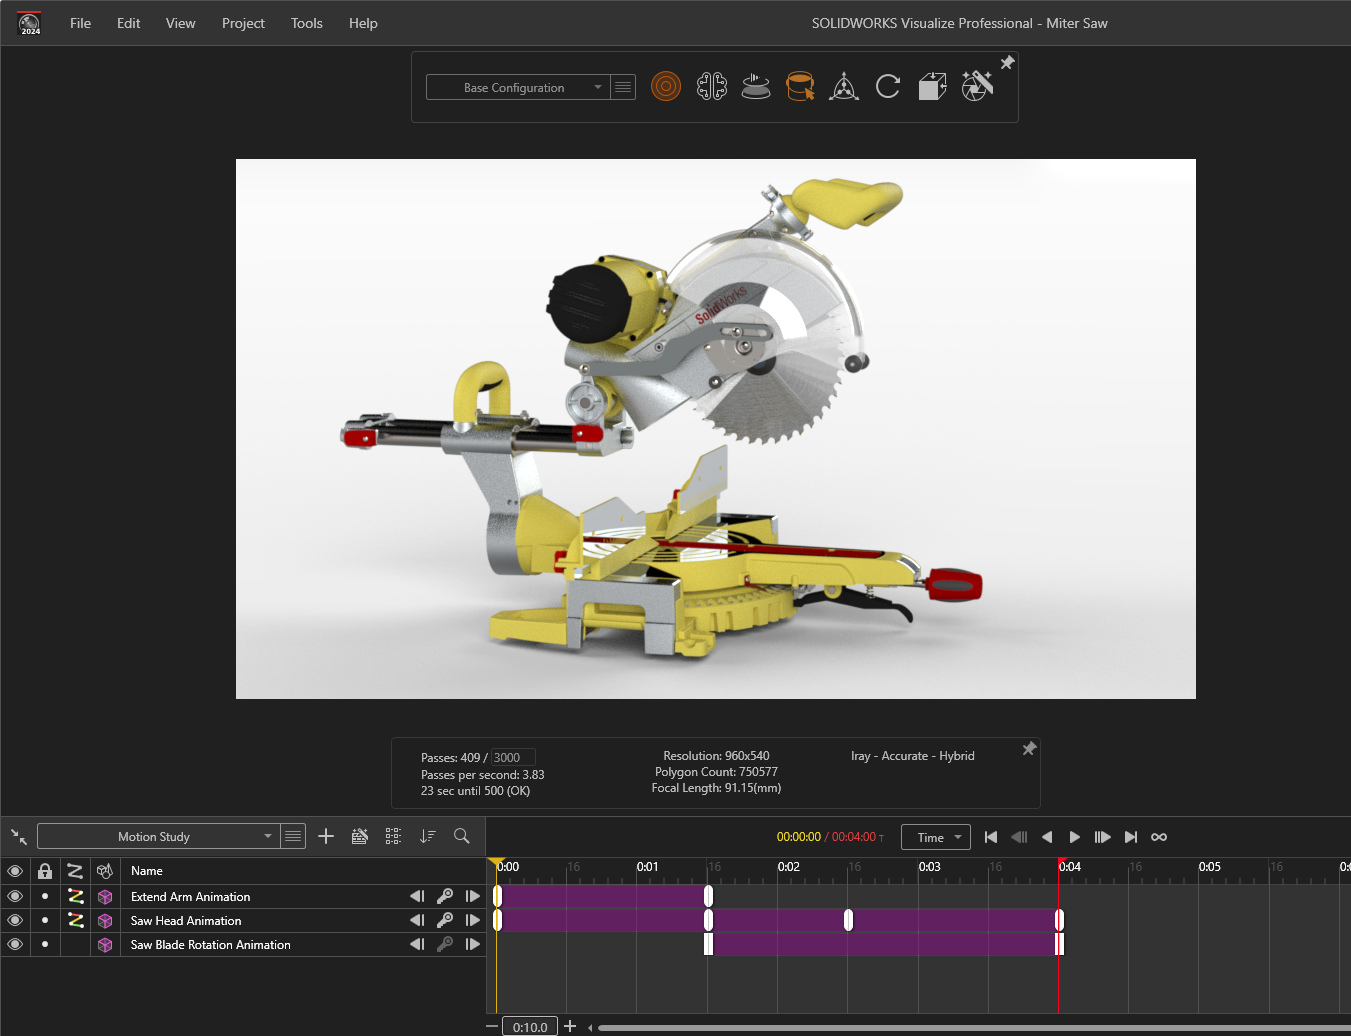Click the clapperboard animation wizard icon
1351x1036 pixels.
coord(360,836)
